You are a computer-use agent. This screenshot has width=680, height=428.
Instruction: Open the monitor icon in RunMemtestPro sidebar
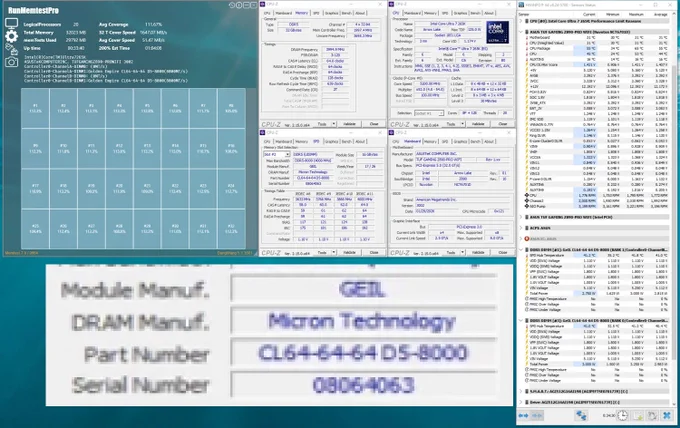pos(11,23)
